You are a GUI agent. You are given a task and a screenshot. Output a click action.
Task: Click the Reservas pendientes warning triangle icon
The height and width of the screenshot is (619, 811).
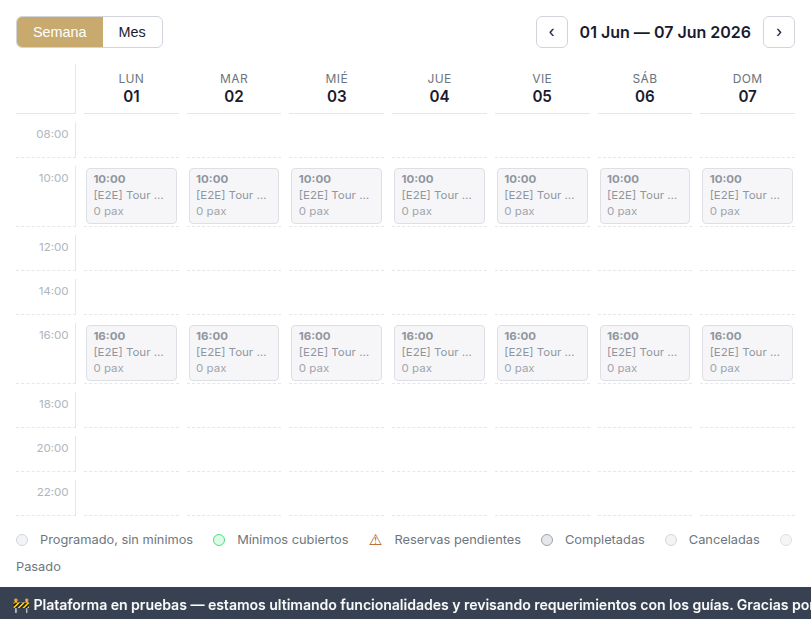(376, 540)
